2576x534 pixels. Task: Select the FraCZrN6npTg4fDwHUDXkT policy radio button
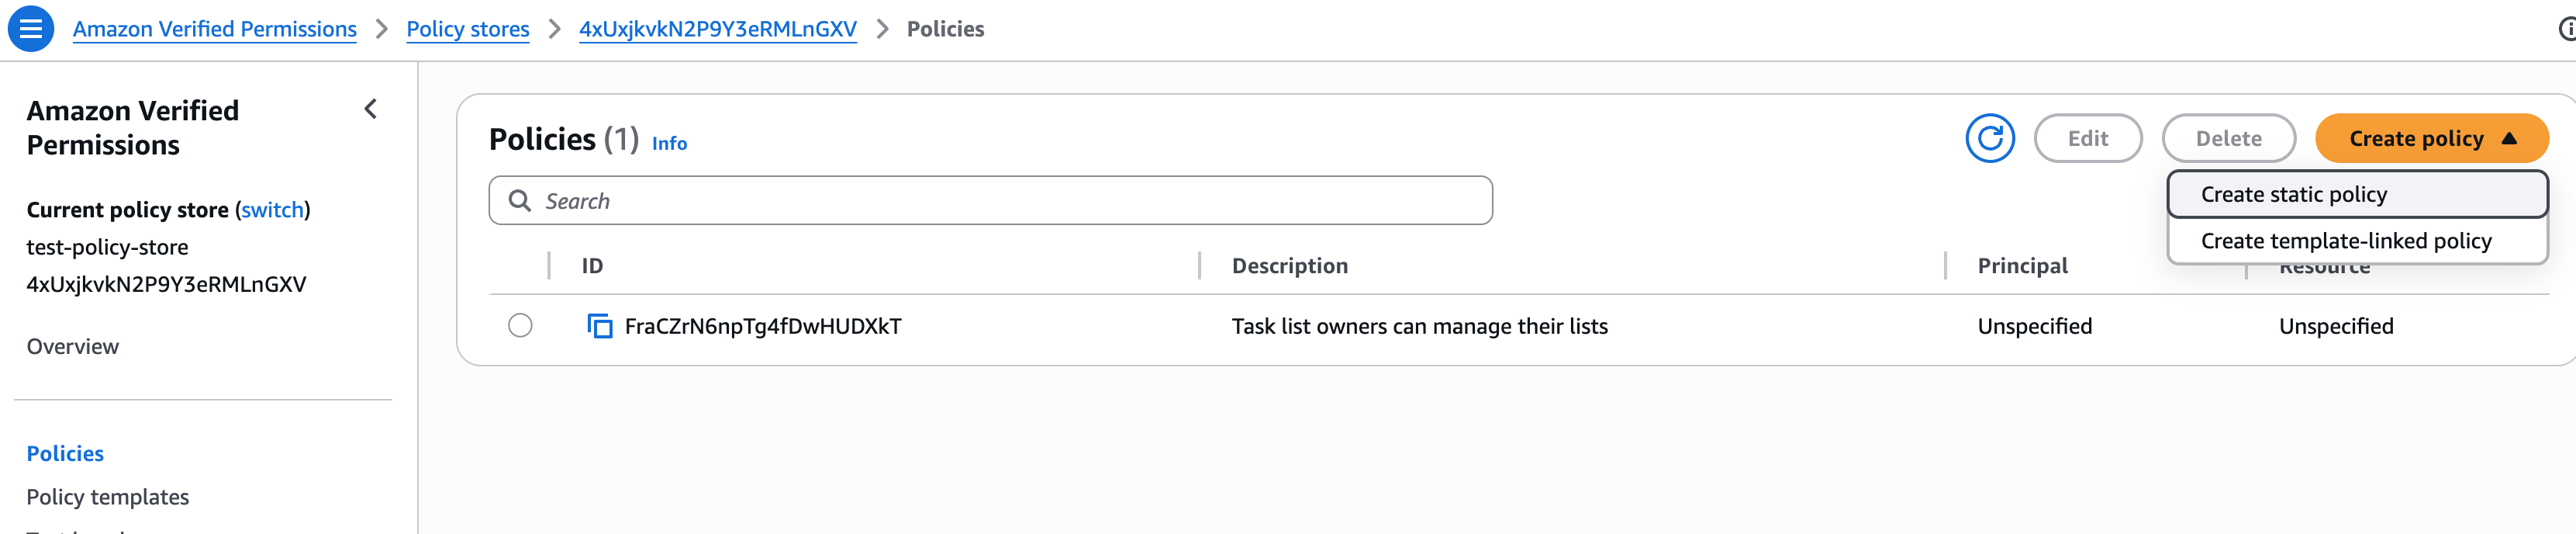tap(520, 326)
